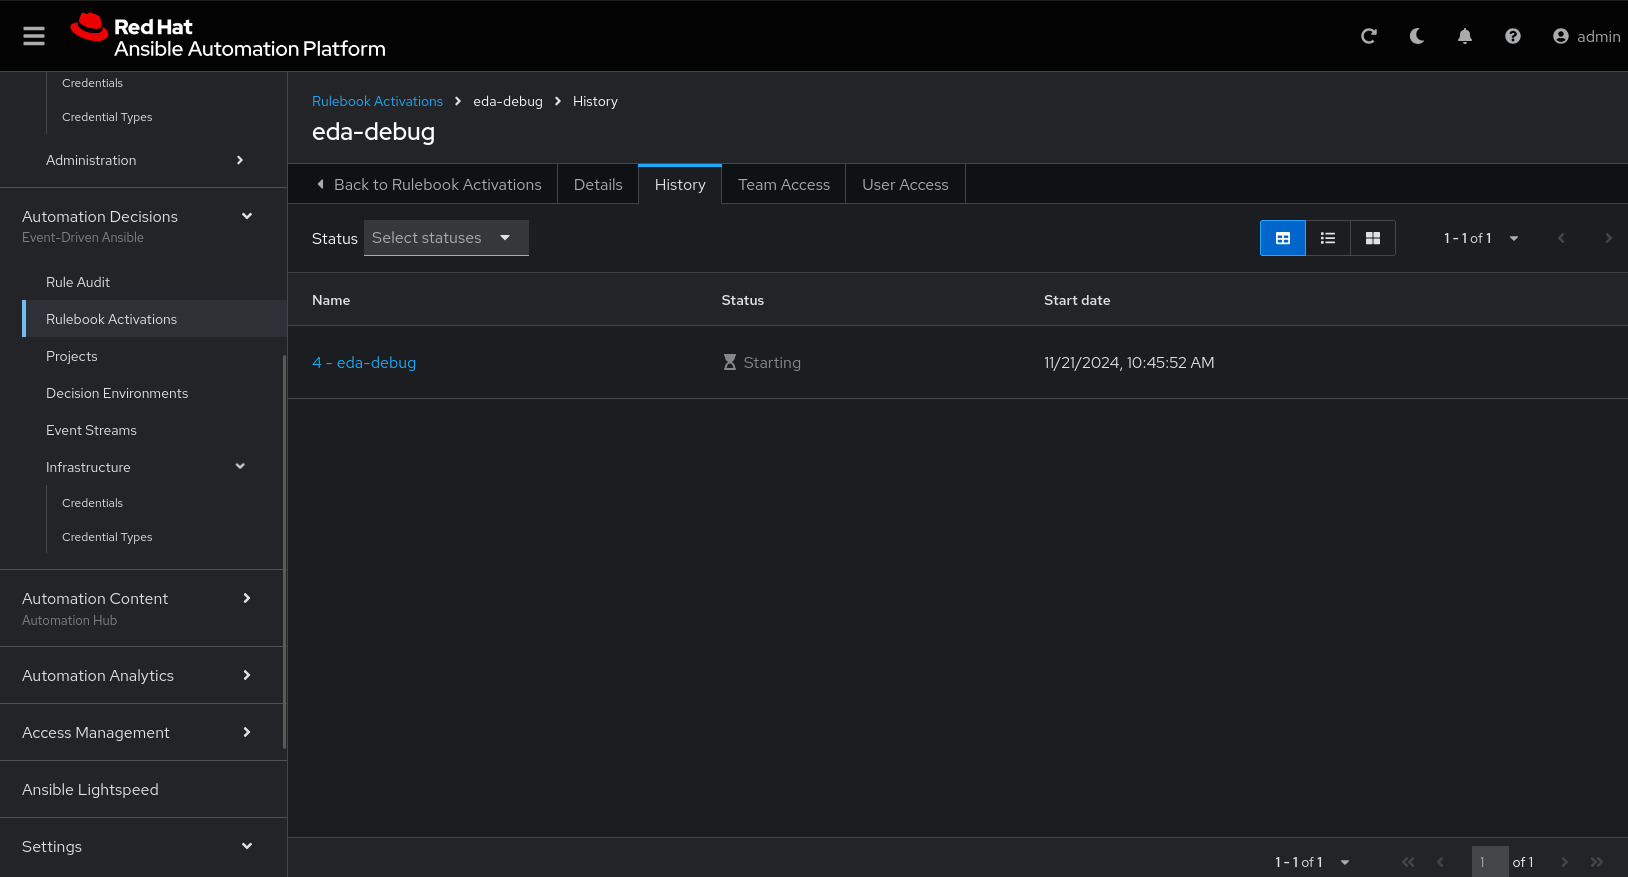Open the Team Access tab

point(784,185)
